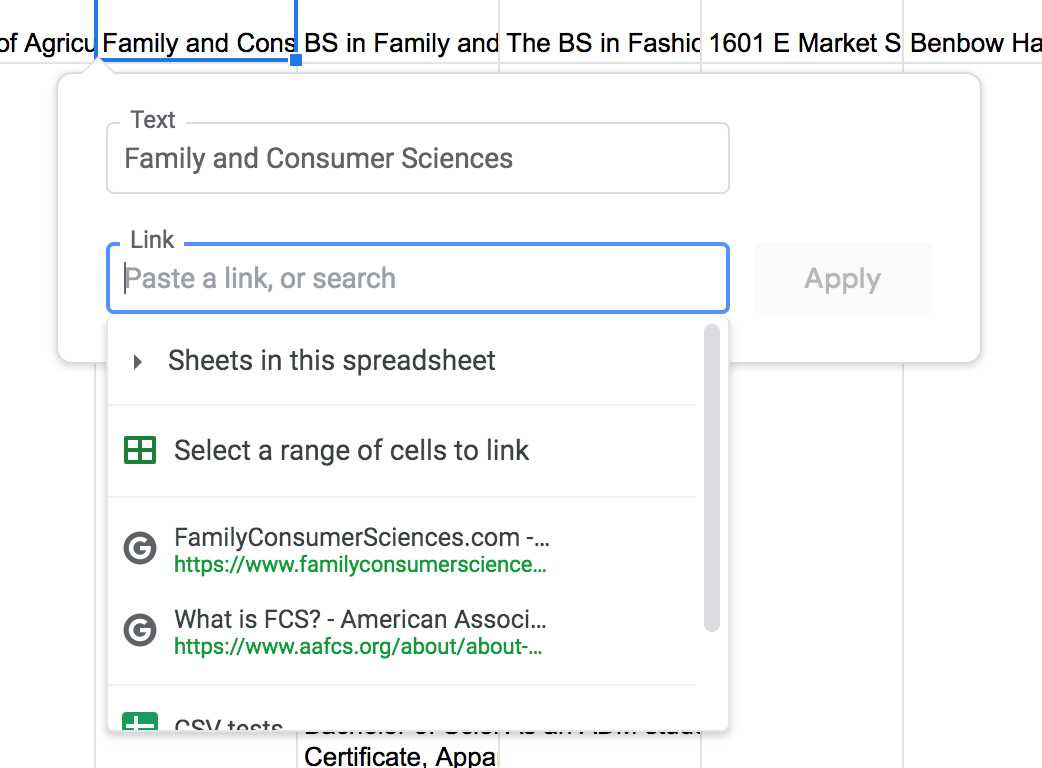The width and height of the screenshot is (1042, 768).
Task: Choose Select a range of cells to link
Action: point(352,450)
